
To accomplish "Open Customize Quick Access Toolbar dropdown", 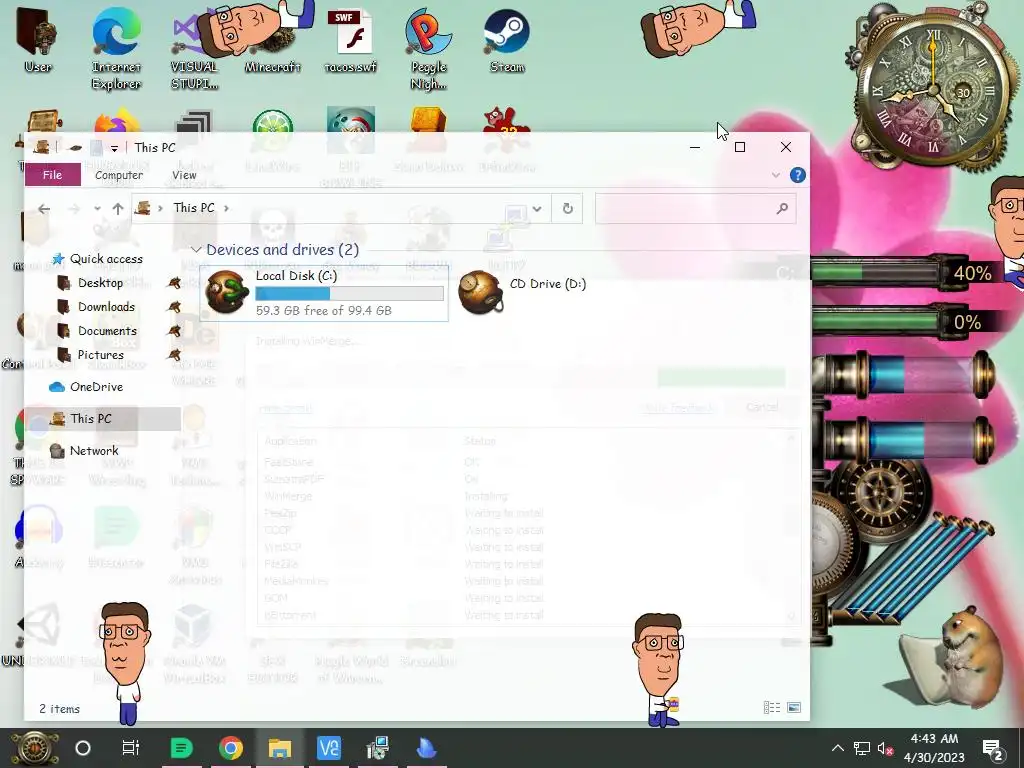I will [x=114, y=148].
